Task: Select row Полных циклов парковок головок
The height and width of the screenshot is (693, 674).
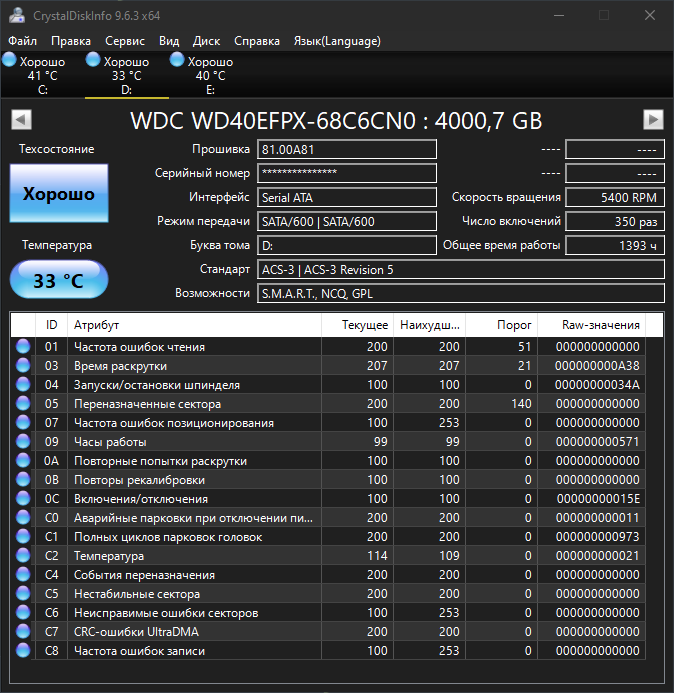Action: tap(328, 537)
